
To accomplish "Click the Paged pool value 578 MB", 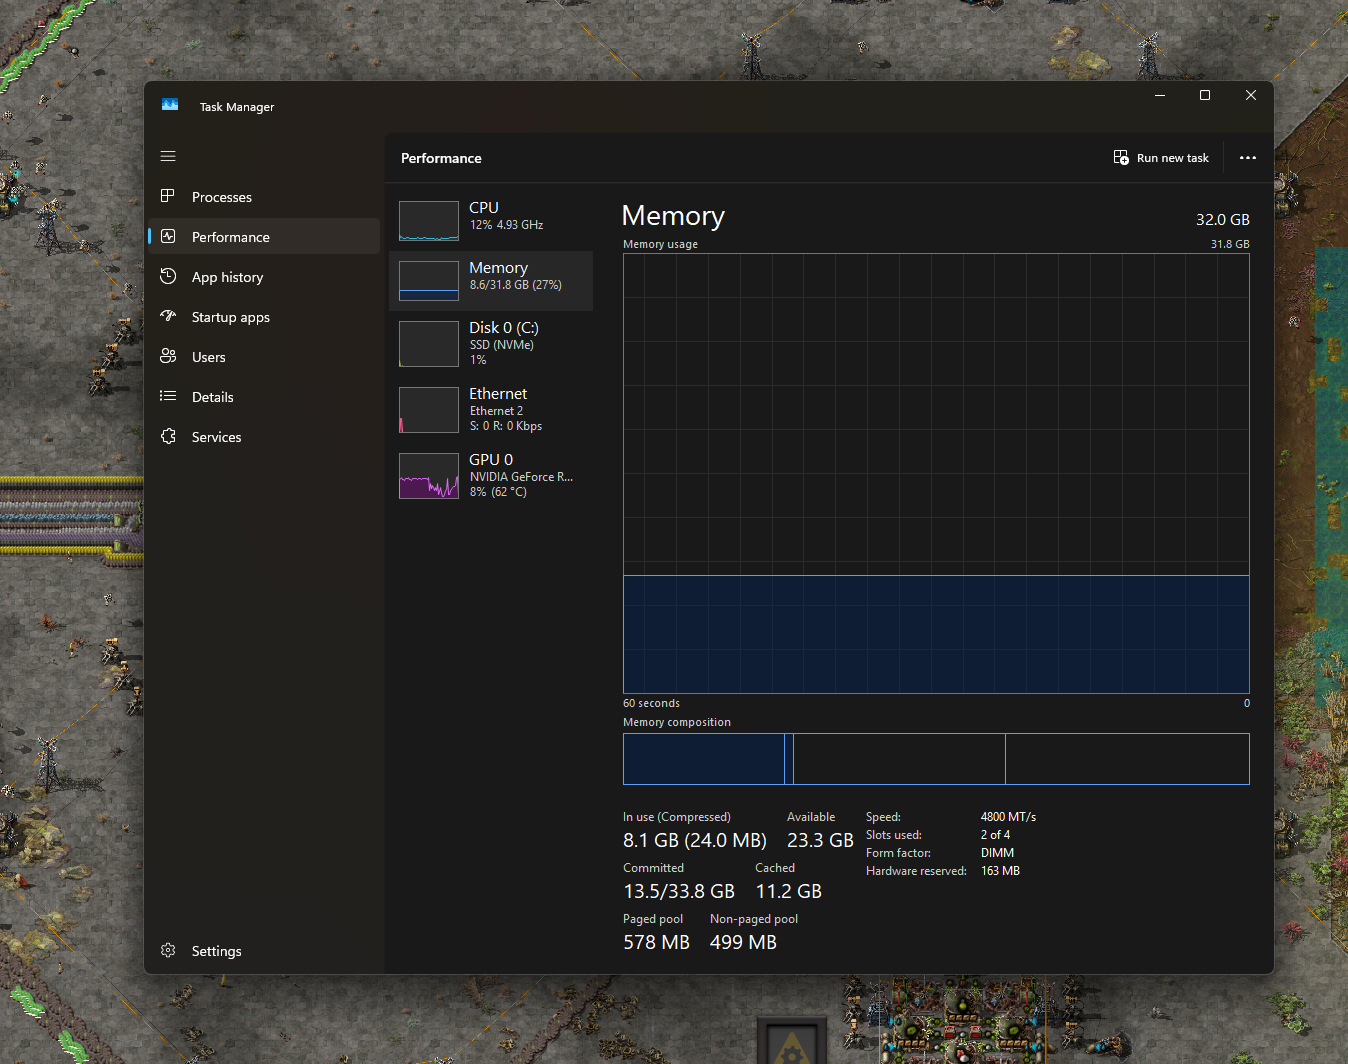I will coord(657,943).
